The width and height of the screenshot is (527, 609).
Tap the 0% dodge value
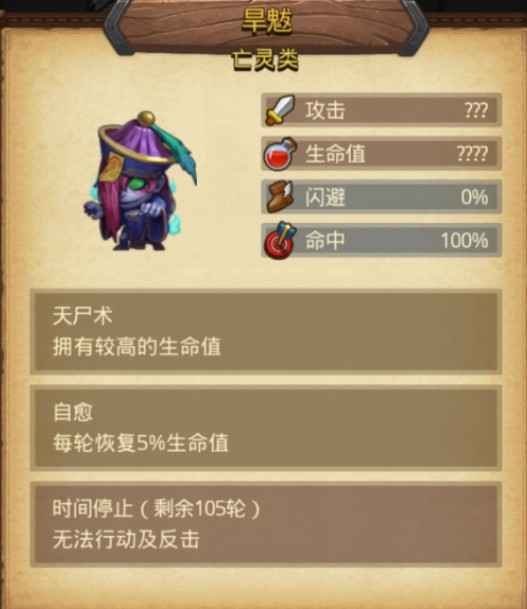(x=474, y=197)
